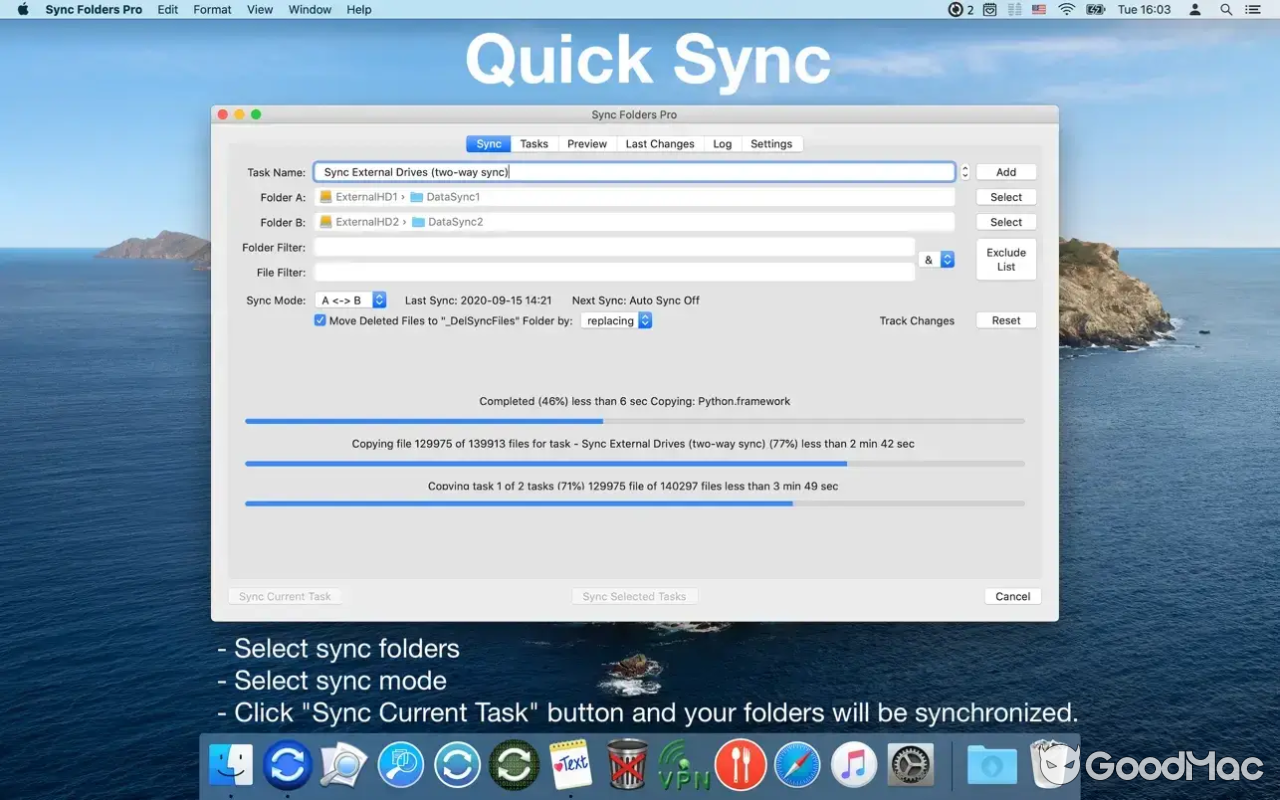Viewport: 1280px width, 800px height.
Task: Click the yellow folder icon beside ExternalHD1
Action: (325, 197)
